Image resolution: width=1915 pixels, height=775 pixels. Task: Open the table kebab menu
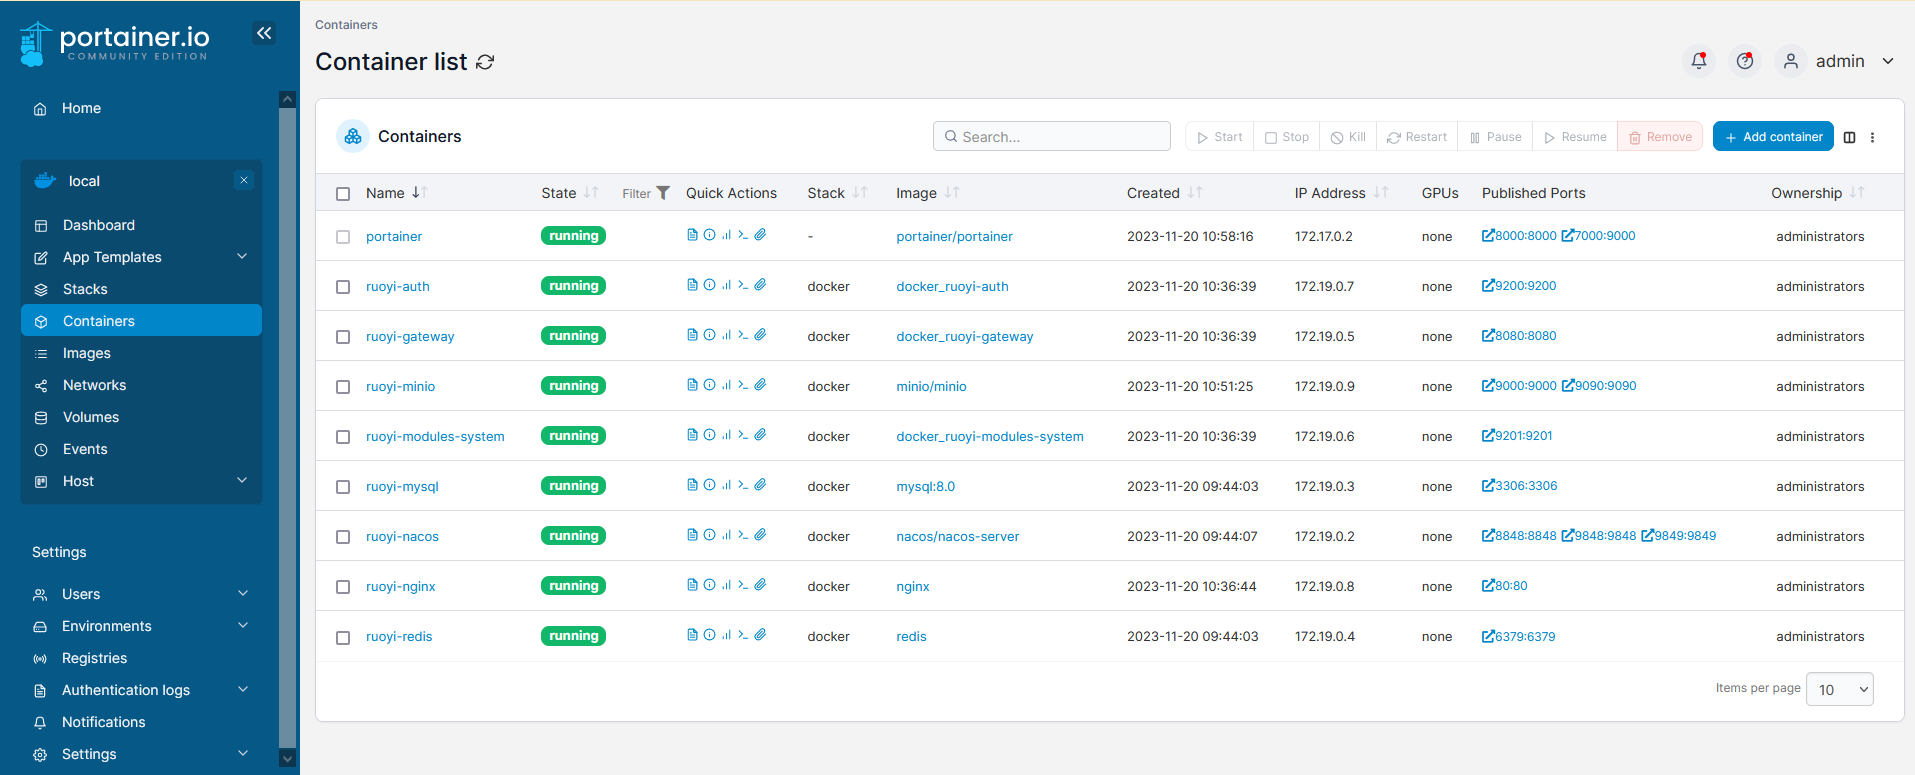click(1873, 137)
